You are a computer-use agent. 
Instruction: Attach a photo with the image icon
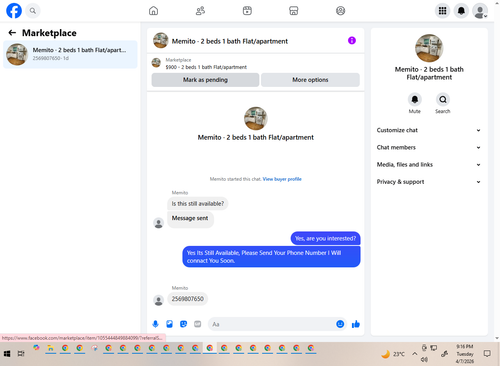click(169, 324)
